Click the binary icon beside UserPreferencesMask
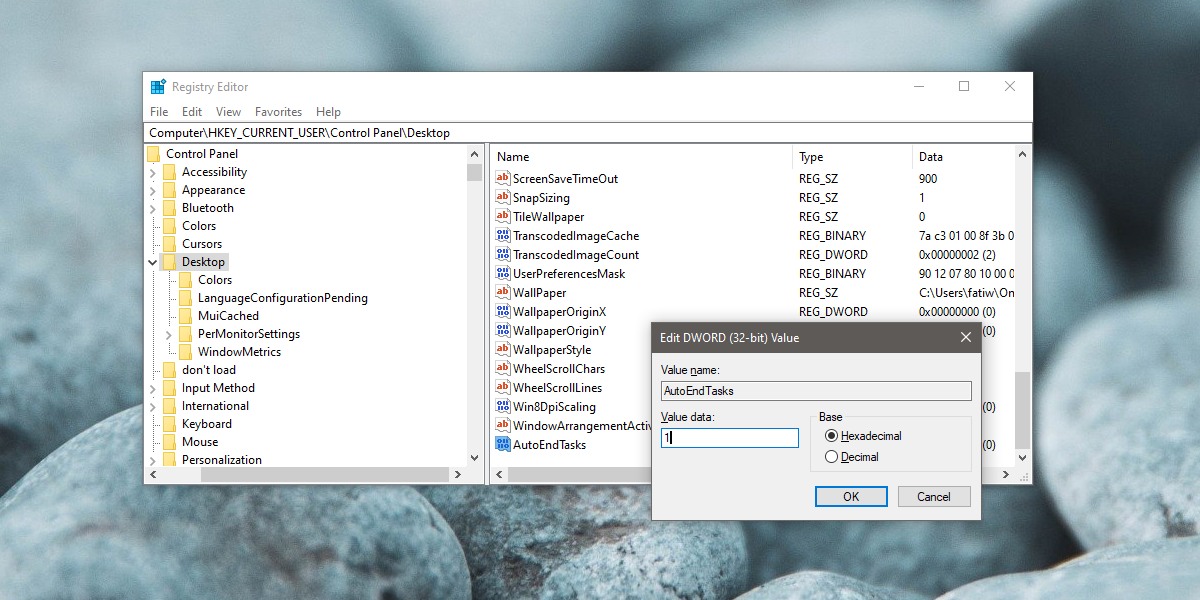 (x=504, y=273)
